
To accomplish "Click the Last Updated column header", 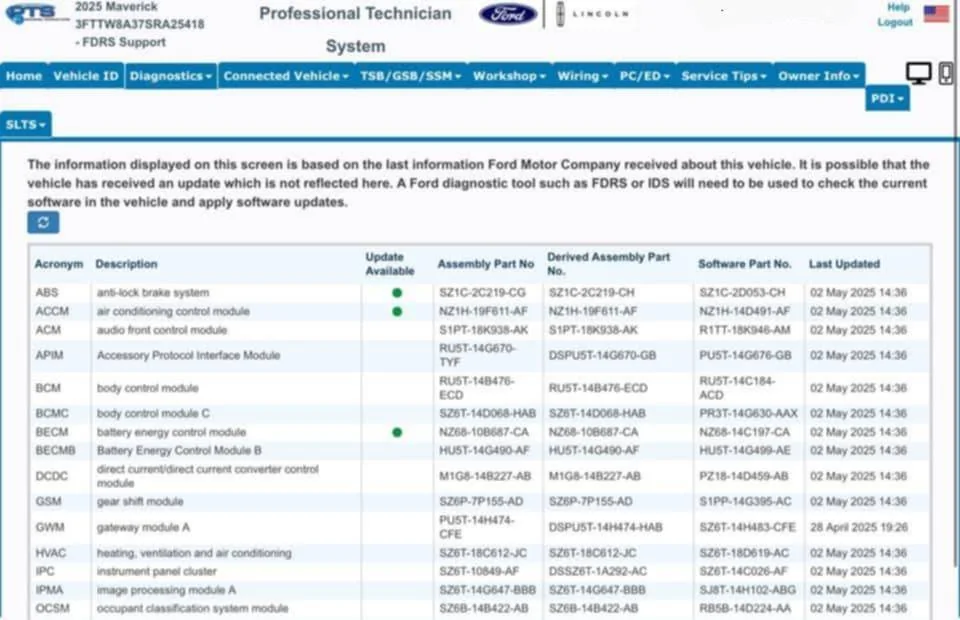I will click(x=844, y=264).
